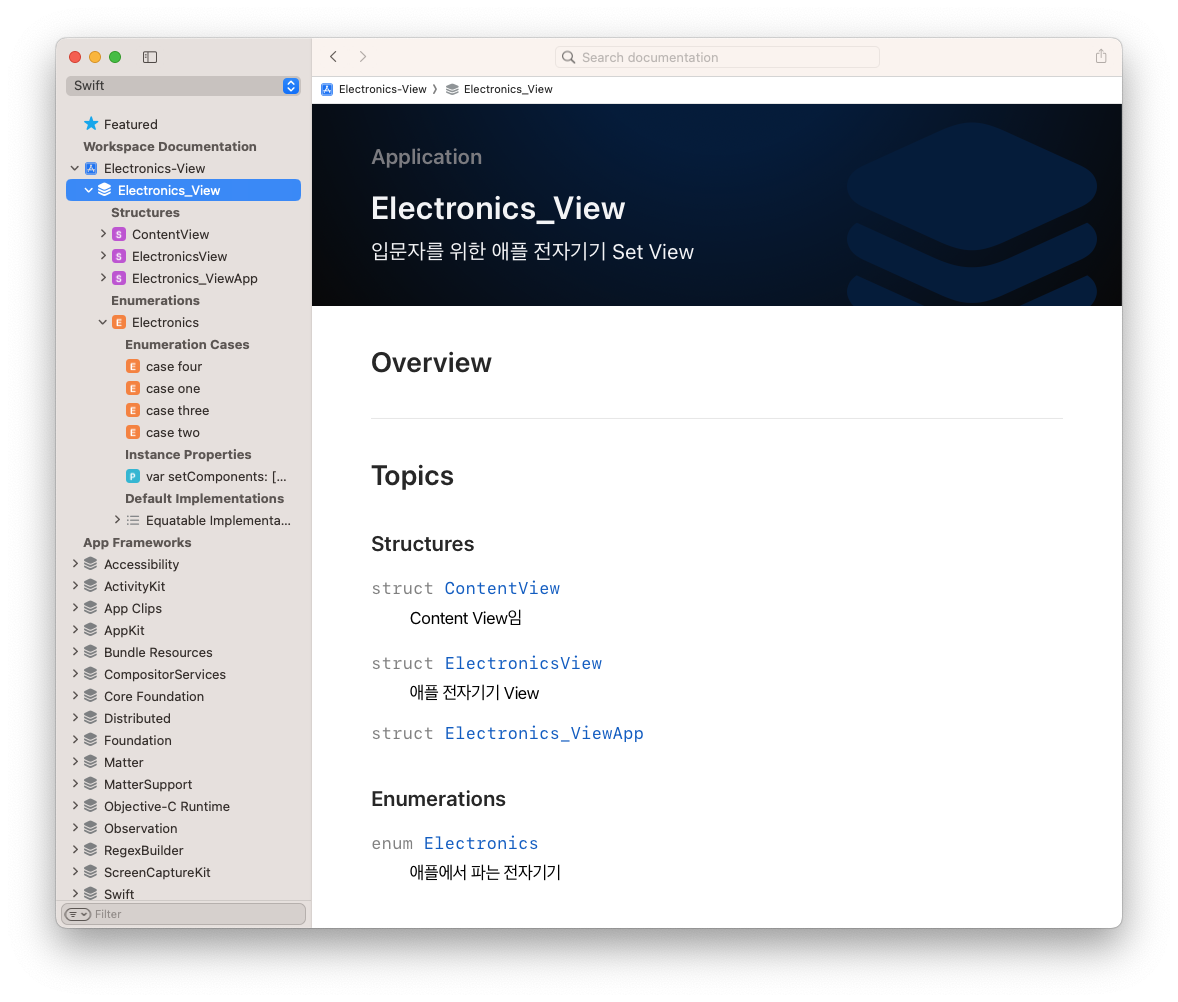Click the struct icon beside ElectronicsView
The image size is (1178, 1002).
pyautogui.click(x=119, y=256)
